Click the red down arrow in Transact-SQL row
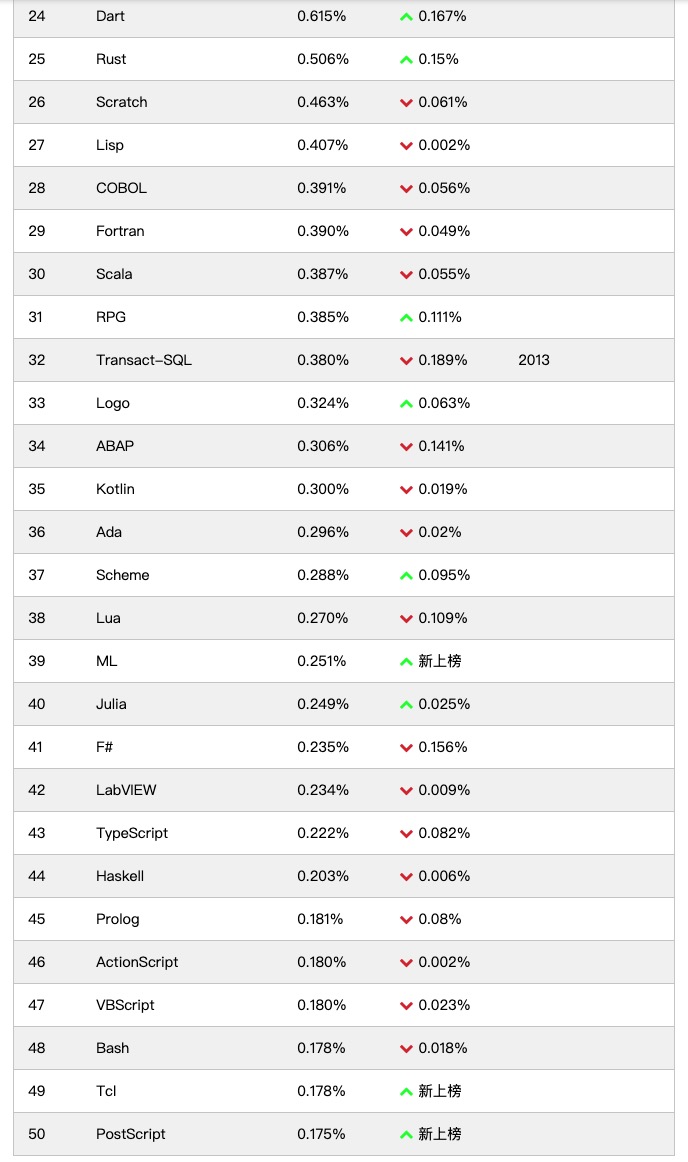This screenshot has height=1162, width=688. click(406, 361)
